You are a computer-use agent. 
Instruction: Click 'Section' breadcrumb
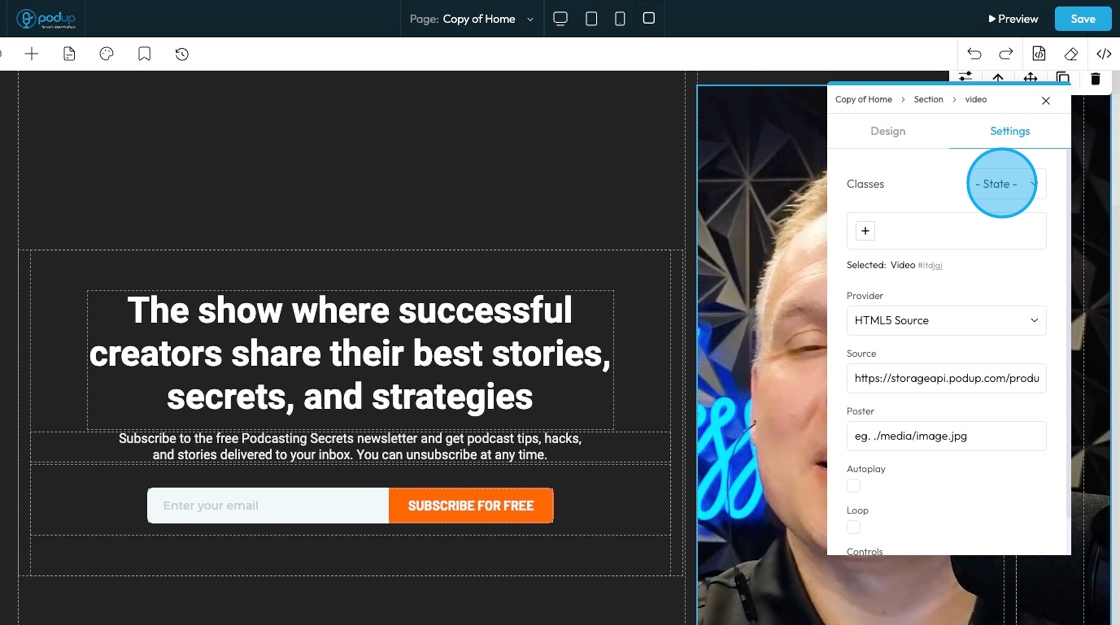pyautogui.click(x=929, y=99)
